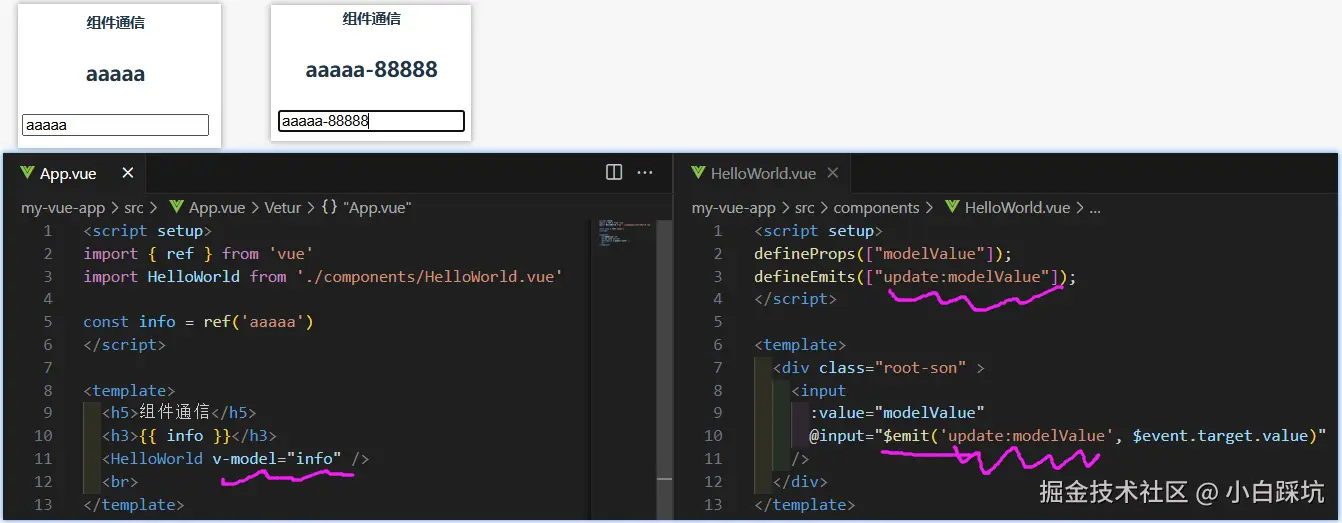Image resolution: width=1342 pixels, height=523 pixels.
Task: Click the @input $emit handler line
Action: tap(1068, 436)
